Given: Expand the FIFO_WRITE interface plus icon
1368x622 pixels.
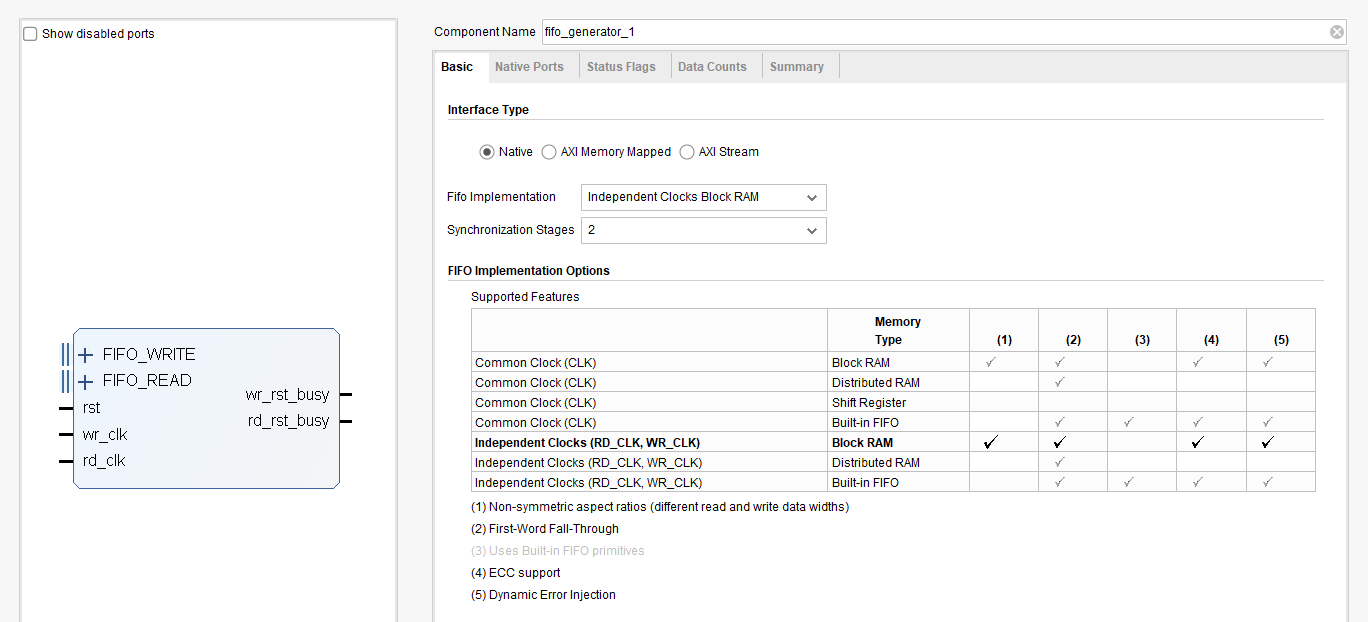Looking at the screenshot, I should click(x=86, y=355).
